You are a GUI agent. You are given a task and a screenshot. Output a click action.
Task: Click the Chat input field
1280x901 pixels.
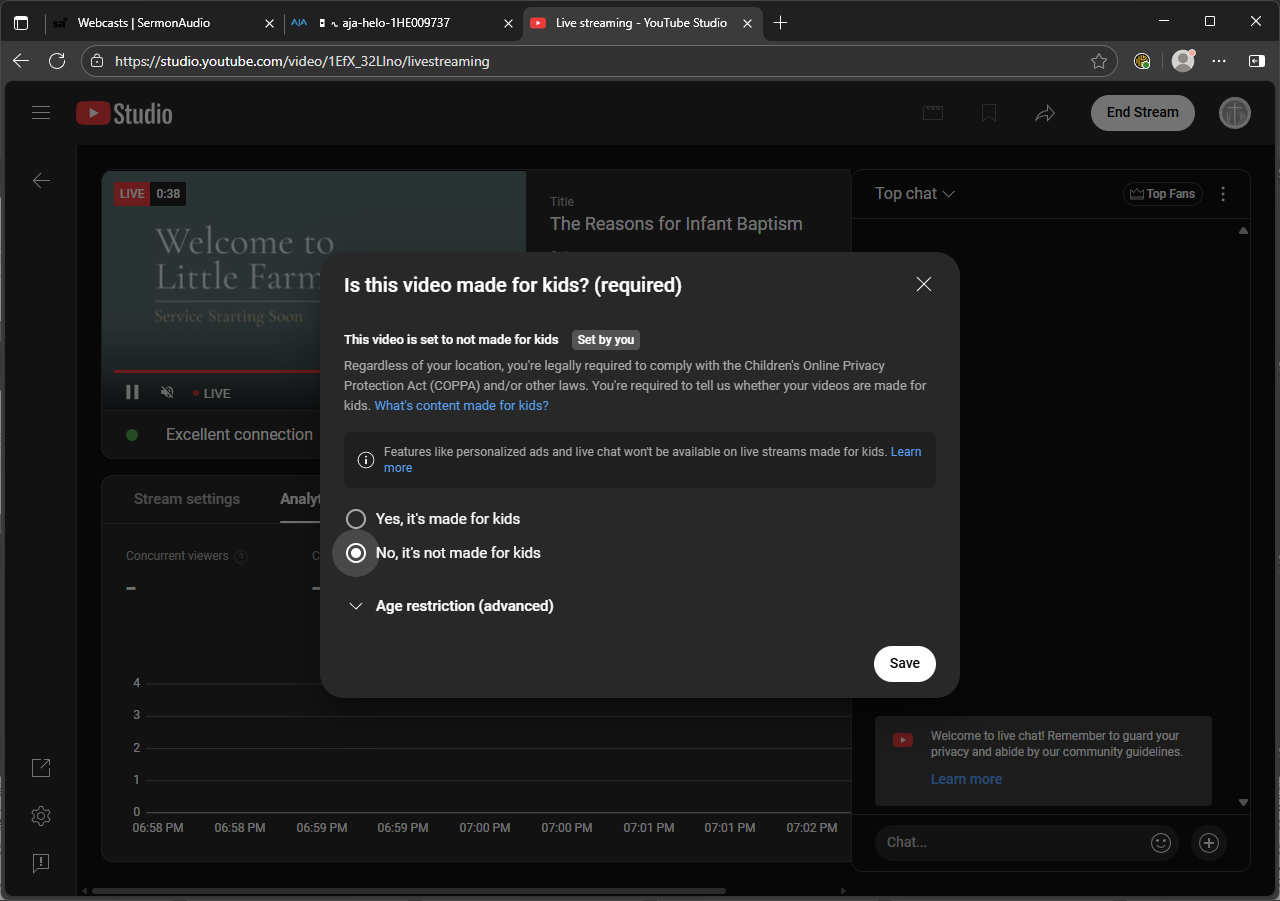1012,843
